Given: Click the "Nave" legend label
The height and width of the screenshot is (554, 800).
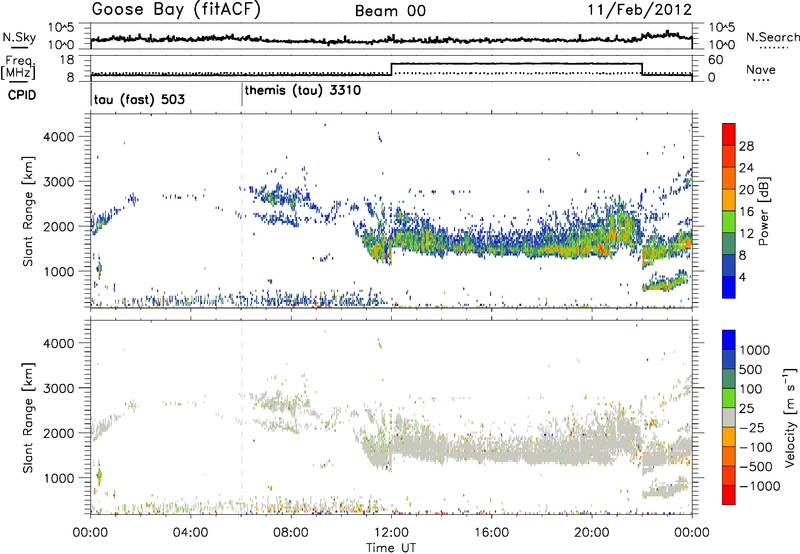Looking at the screenshot, I should pyautogui.click(x=760, y=69).
